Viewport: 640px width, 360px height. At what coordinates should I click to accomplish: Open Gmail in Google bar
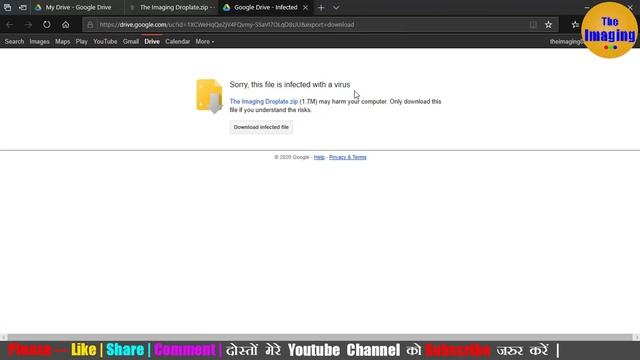pyautogui.click(x=131, y=42)
